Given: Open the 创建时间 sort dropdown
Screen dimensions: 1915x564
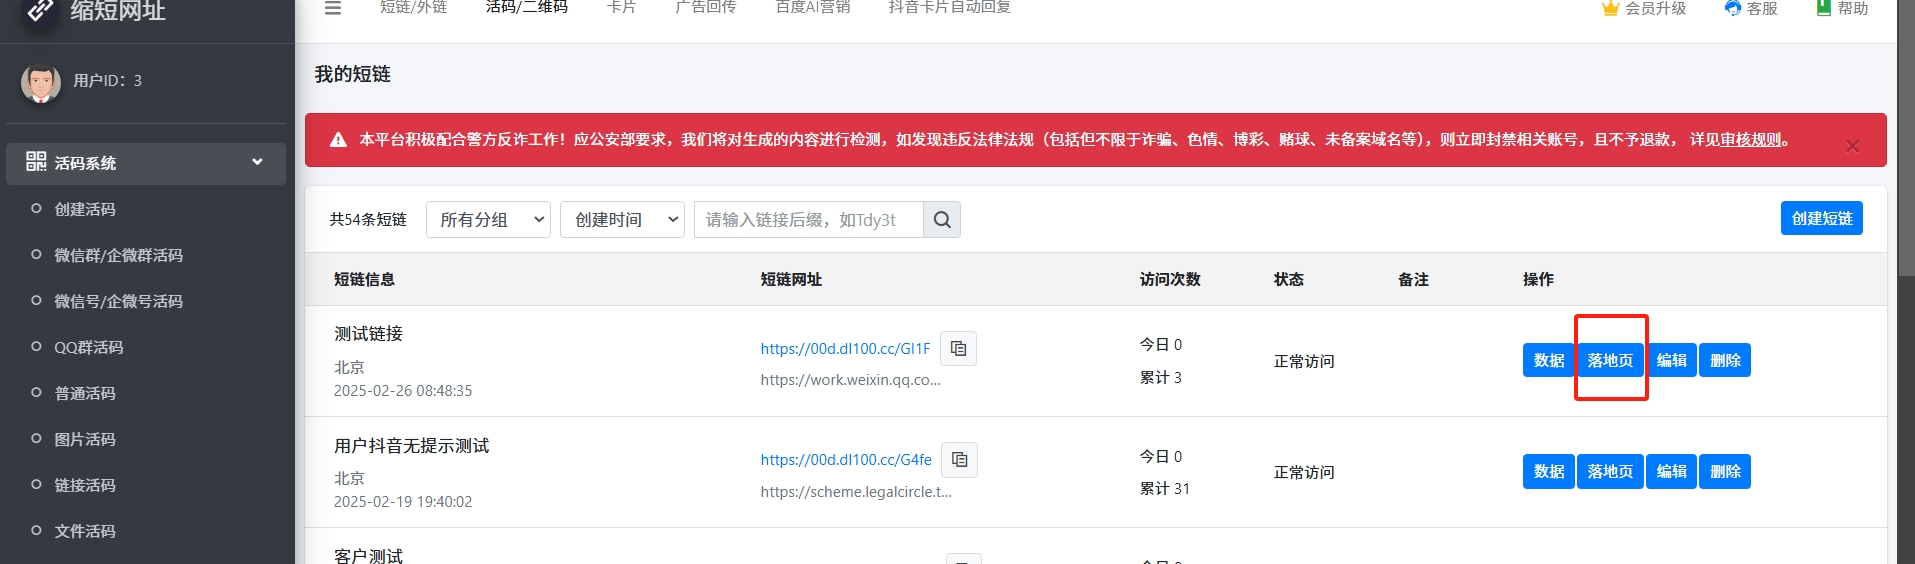Looking at the screenshot, I should coord(622,220).
